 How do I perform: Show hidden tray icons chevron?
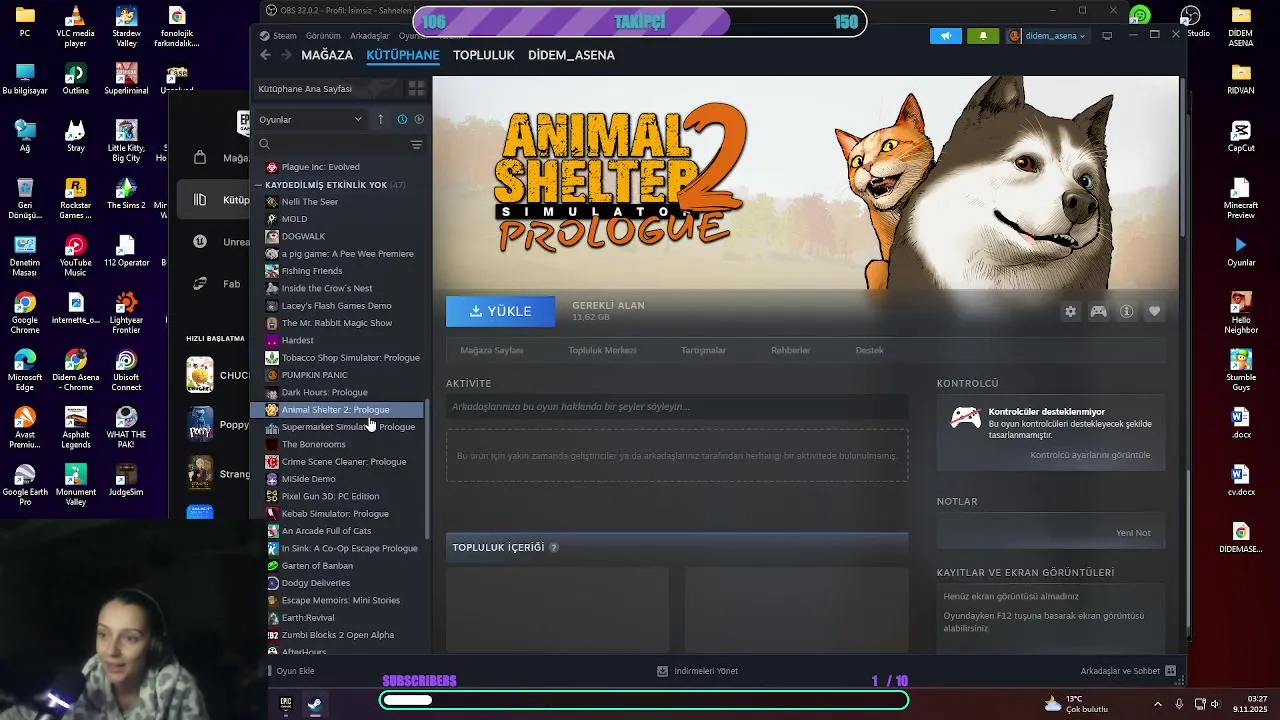click(1158, 704)
